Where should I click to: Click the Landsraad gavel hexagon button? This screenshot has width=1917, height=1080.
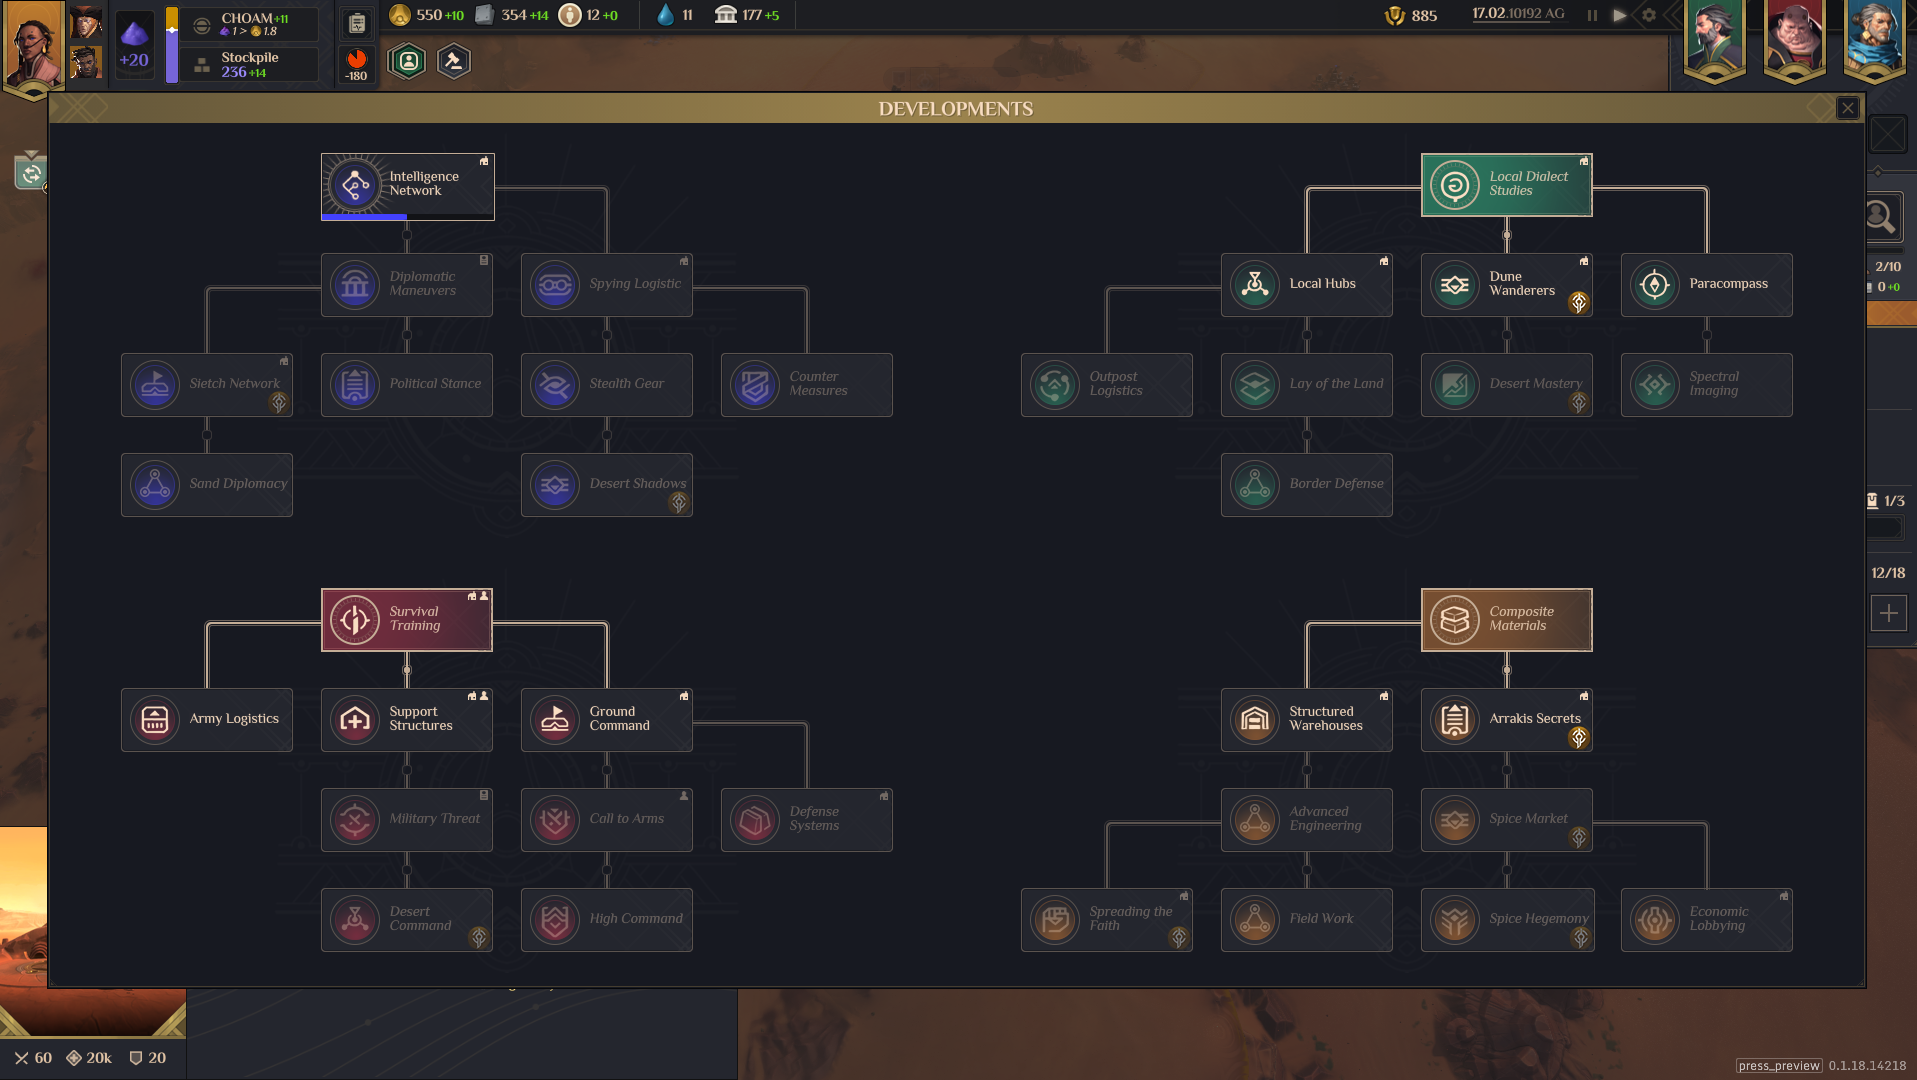[453, 62]
